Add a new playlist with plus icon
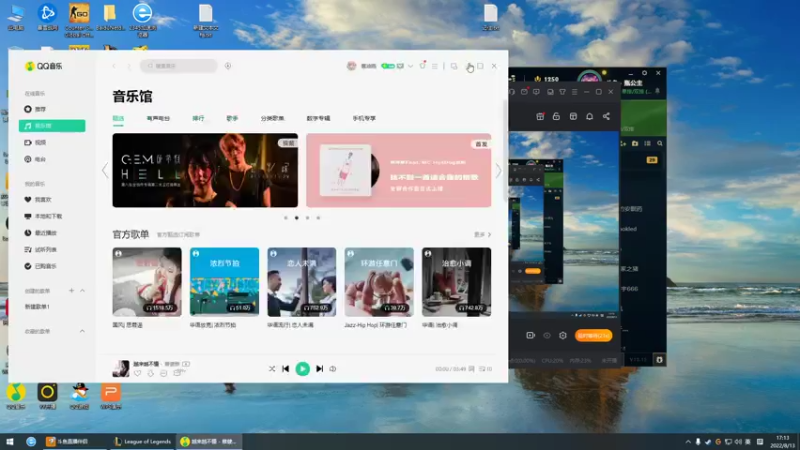 pos(71,291)
